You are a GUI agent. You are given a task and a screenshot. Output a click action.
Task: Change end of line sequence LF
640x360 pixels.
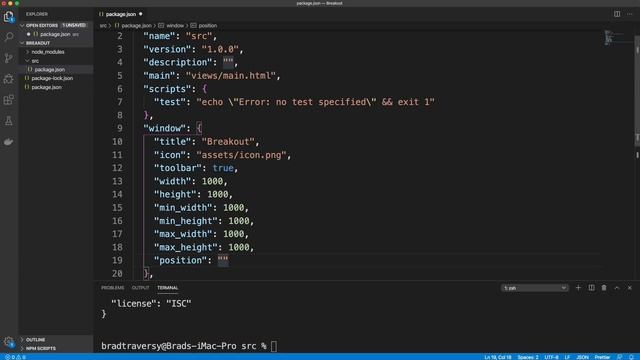tap(567, 357)
